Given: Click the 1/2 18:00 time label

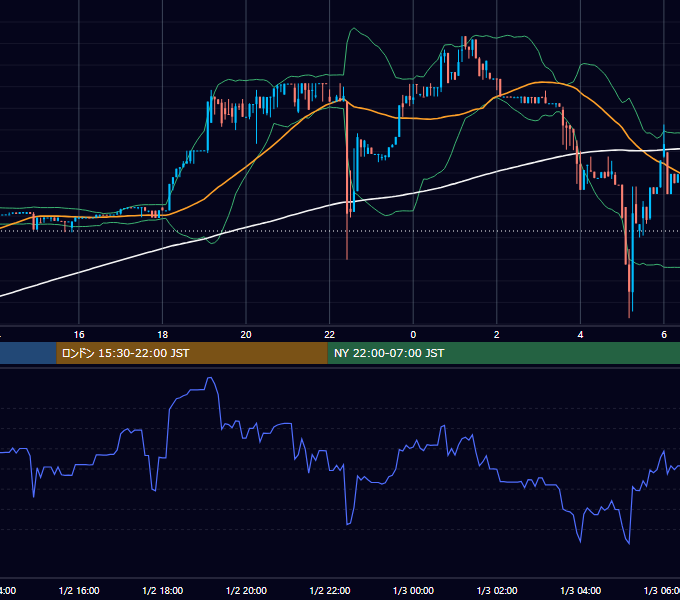Looking at the screenshot, I should point(163,590).
